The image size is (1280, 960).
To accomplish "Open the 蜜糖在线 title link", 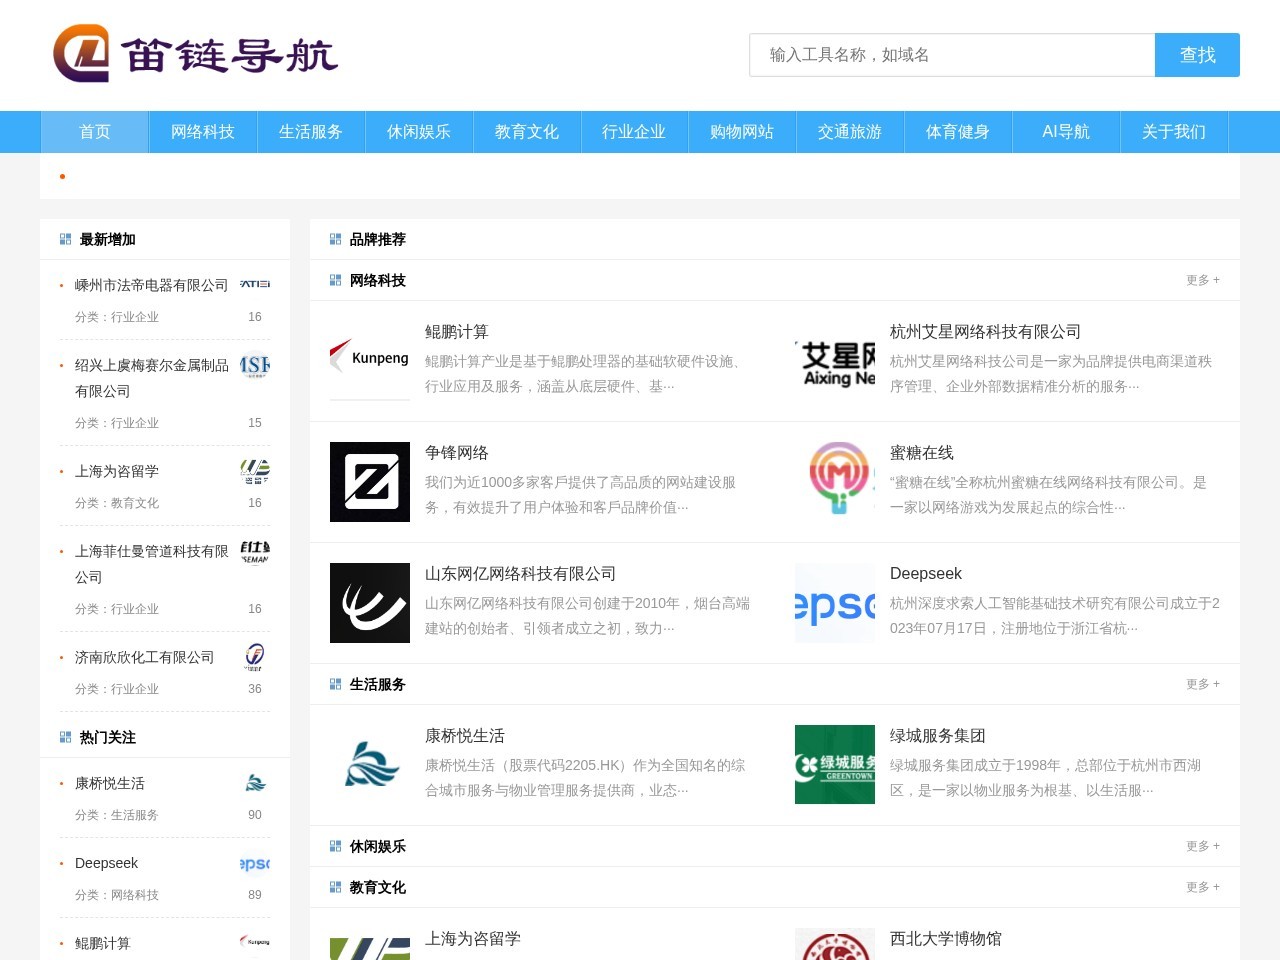I will coord(922,453).
